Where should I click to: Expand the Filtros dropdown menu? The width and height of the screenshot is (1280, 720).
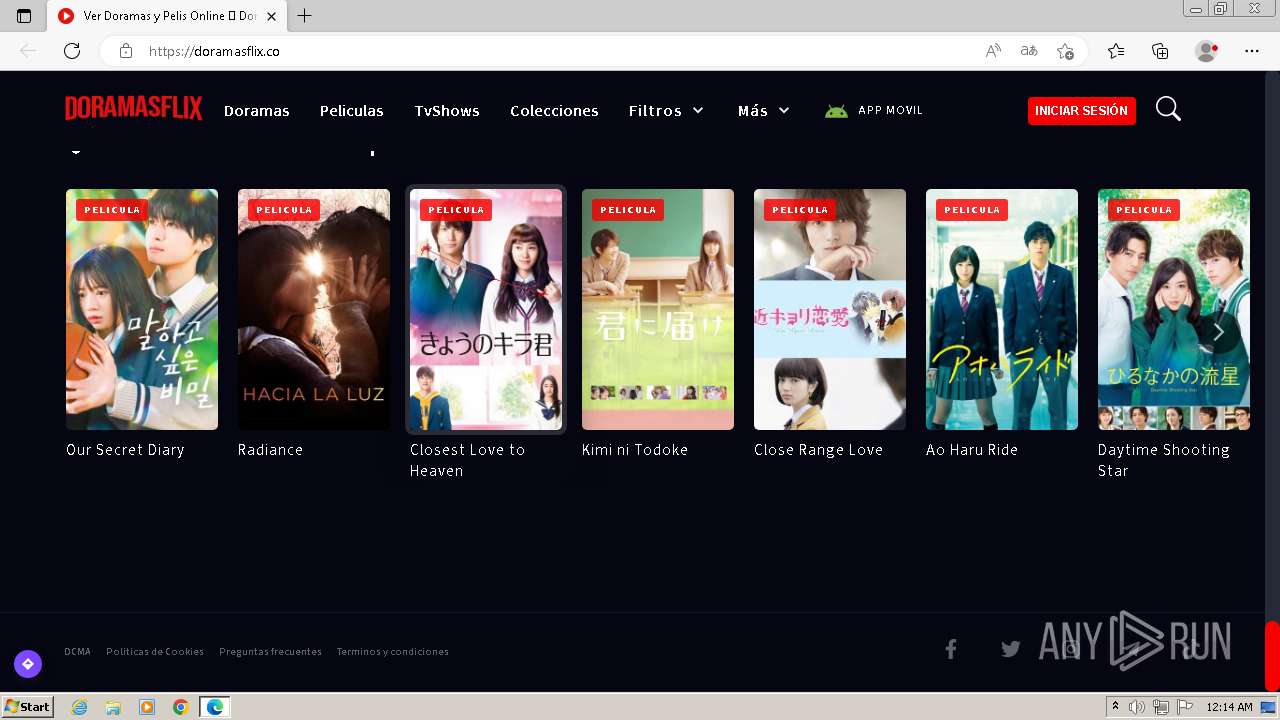(x=666, y=111)
